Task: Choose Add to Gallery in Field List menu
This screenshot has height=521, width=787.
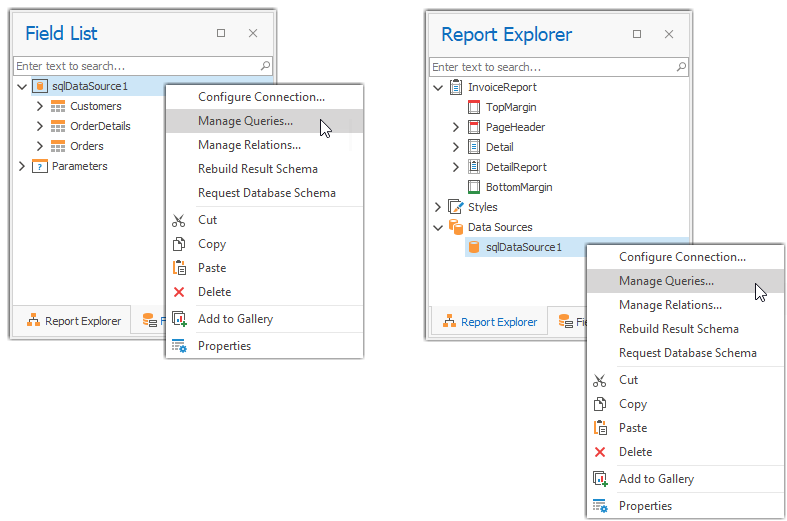Action: coord(235,319)
